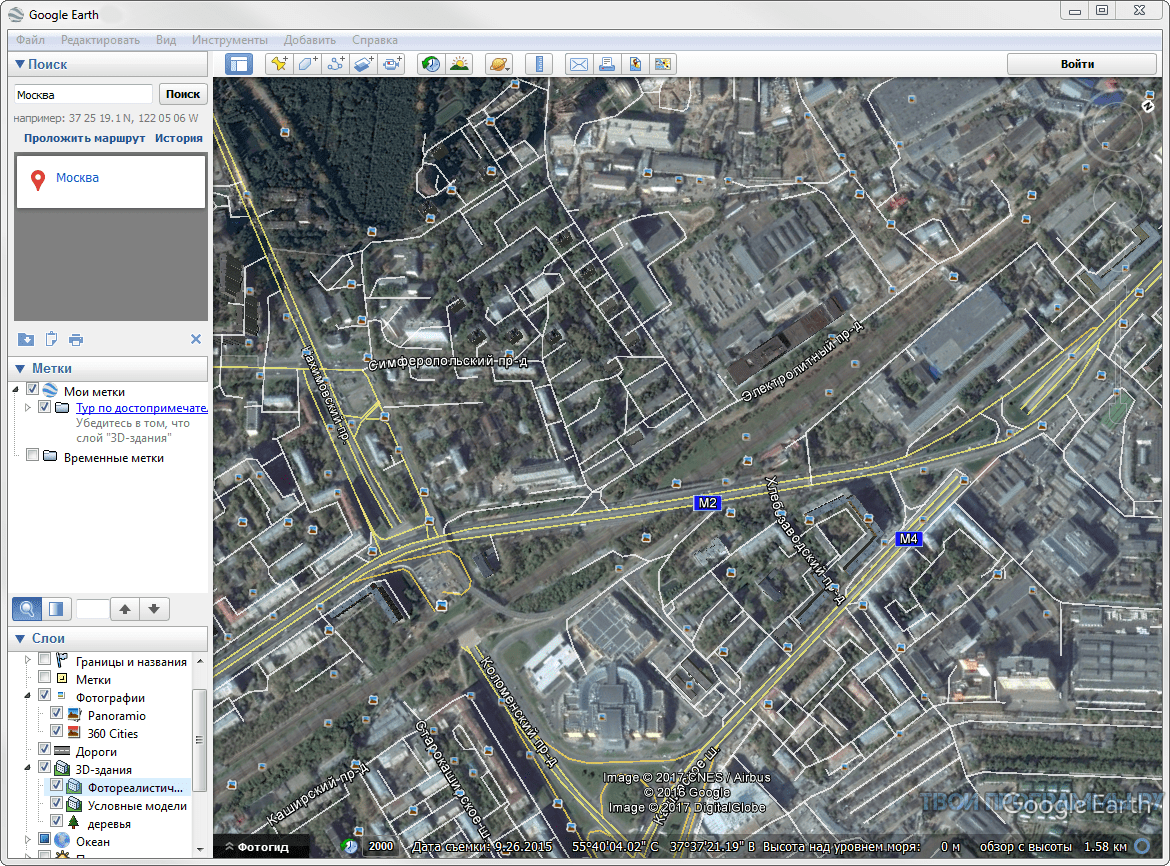Viewport: 1170px width, 866px height.
Task: Uncheck the Дороги layer checkbox
Action: (x=45, y=750)
